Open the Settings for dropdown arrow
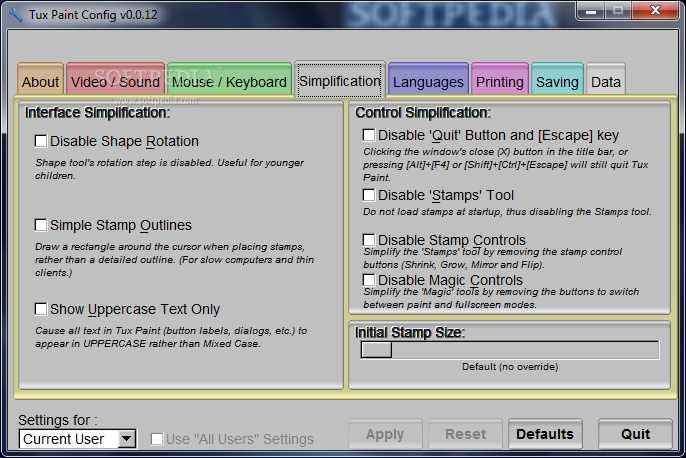The image size is (686, 458). (x=127, y=439)
